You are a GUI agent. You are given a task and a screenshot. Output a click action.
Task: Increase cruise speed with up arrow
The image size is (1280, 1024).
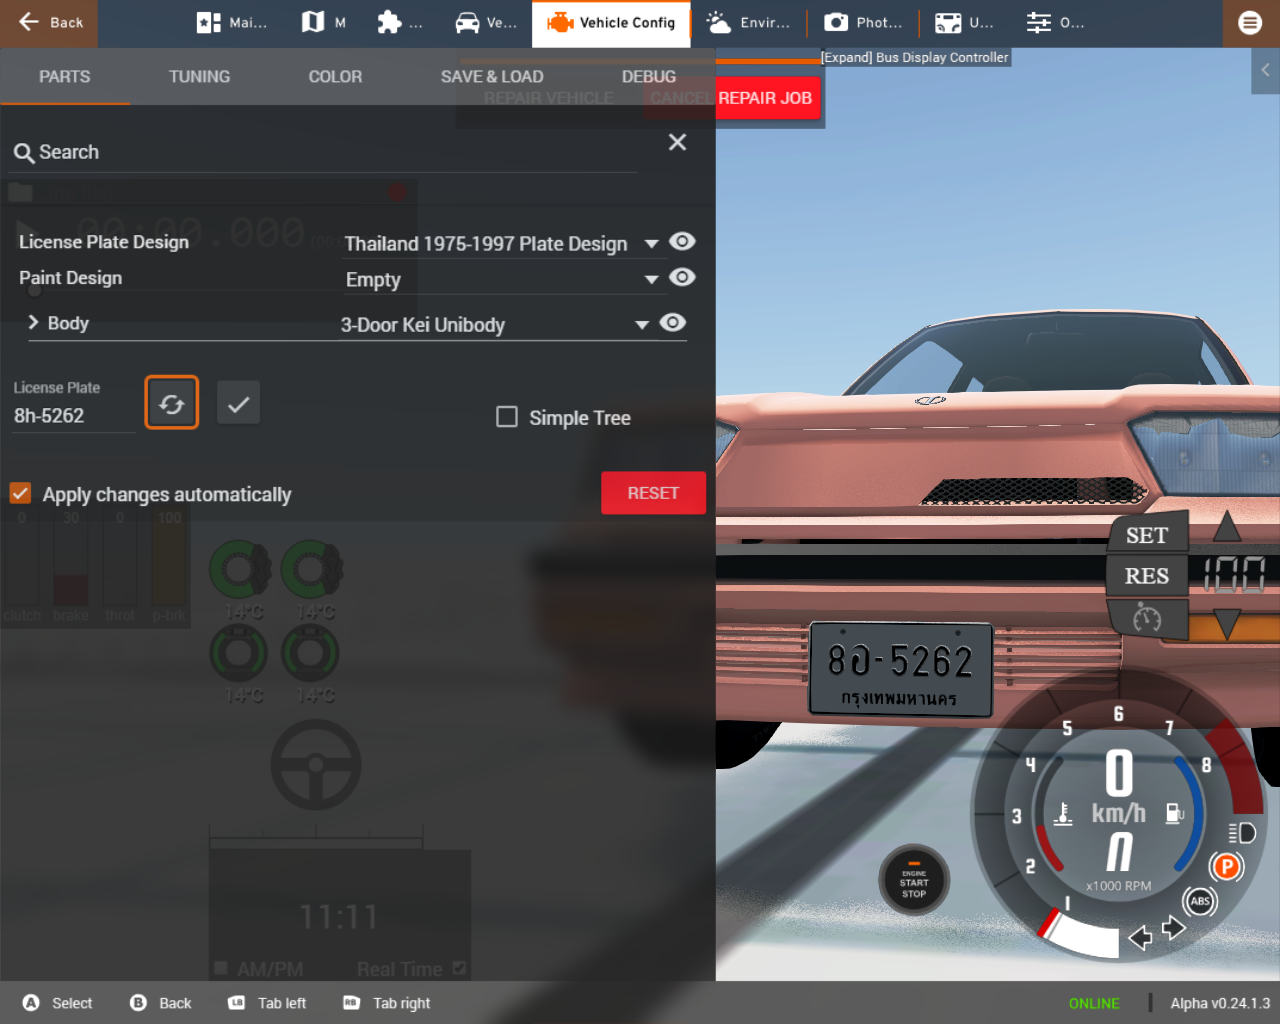click(x=1227, y=525)
